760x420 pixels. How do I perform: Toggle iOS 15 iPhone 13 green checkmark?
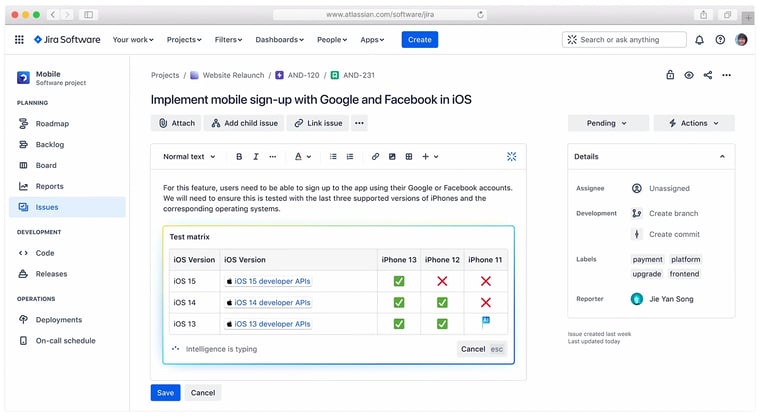pyautogui.click(x=398, y=281)
